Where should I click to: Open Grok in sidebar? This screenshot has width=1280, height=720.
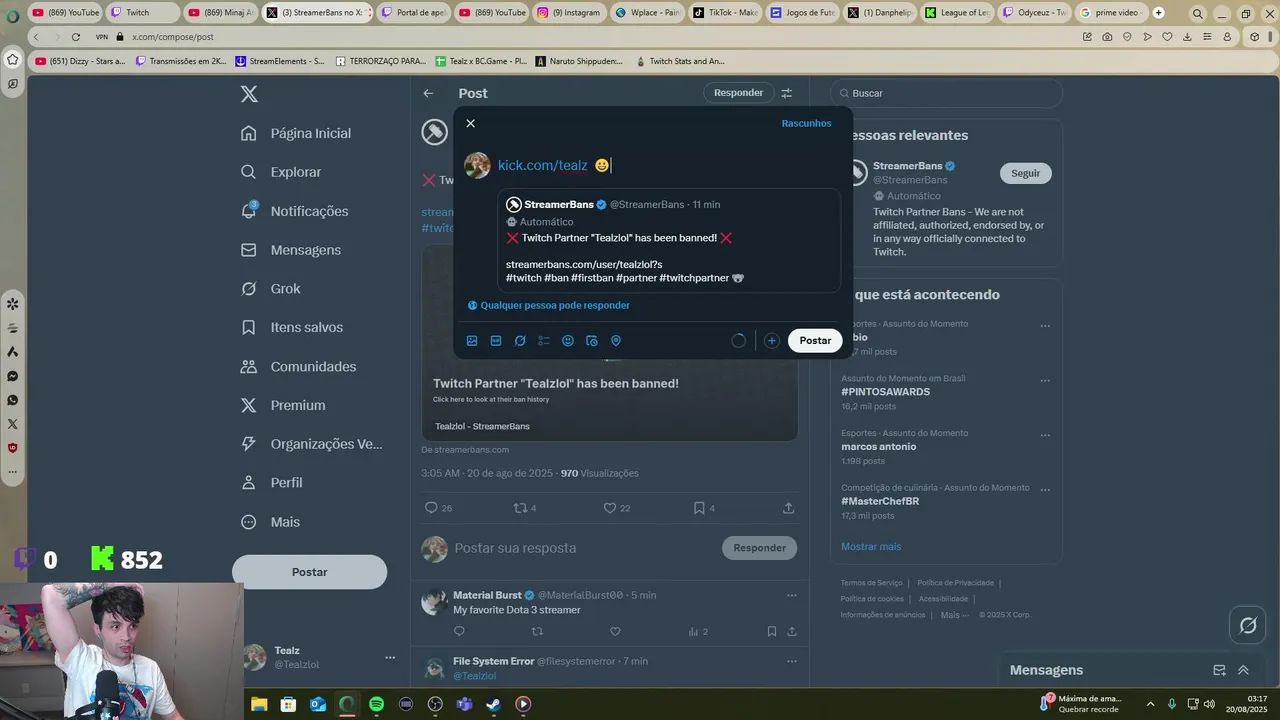(x=270, y=289)
